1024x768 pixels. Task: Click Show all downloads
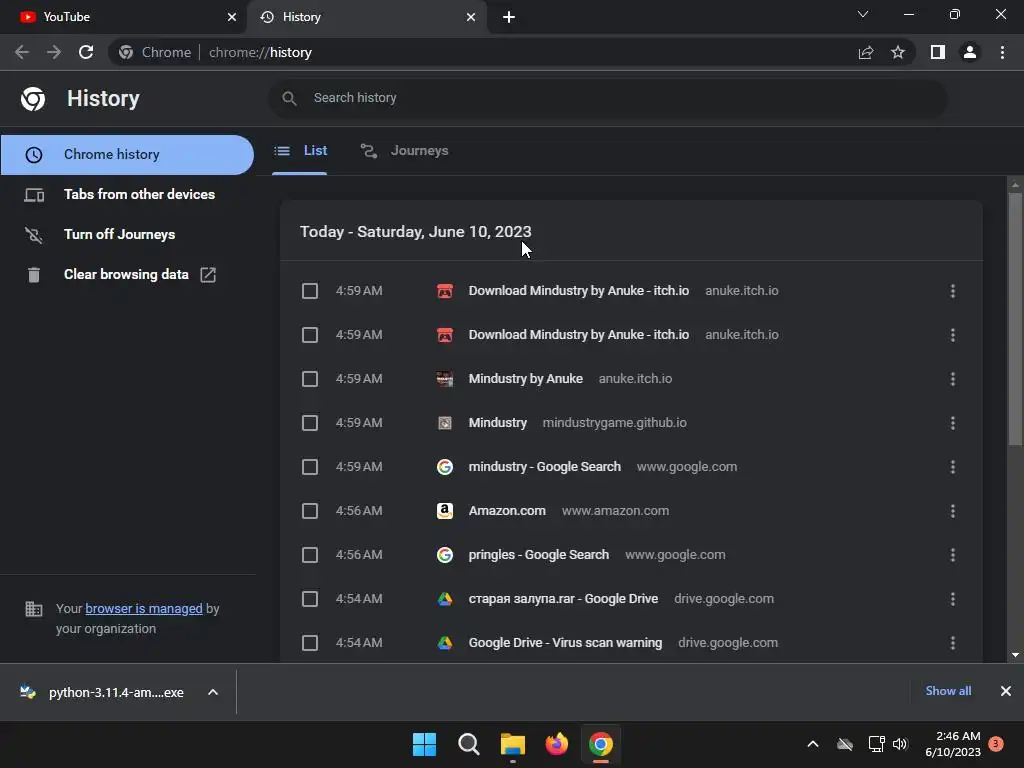[x=948, y=691]
